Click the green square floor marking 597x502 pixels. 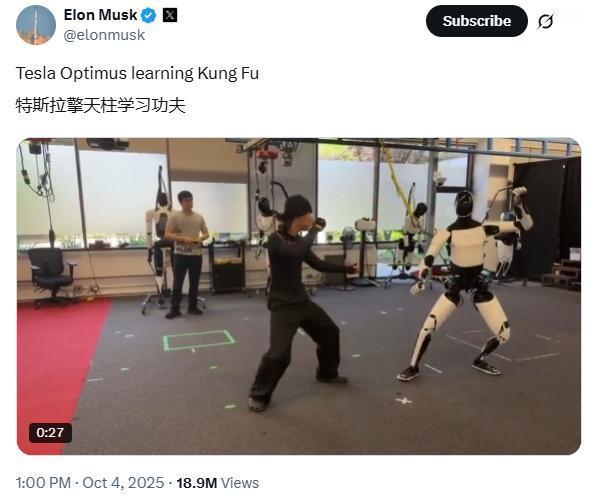[x=199, y=340]
